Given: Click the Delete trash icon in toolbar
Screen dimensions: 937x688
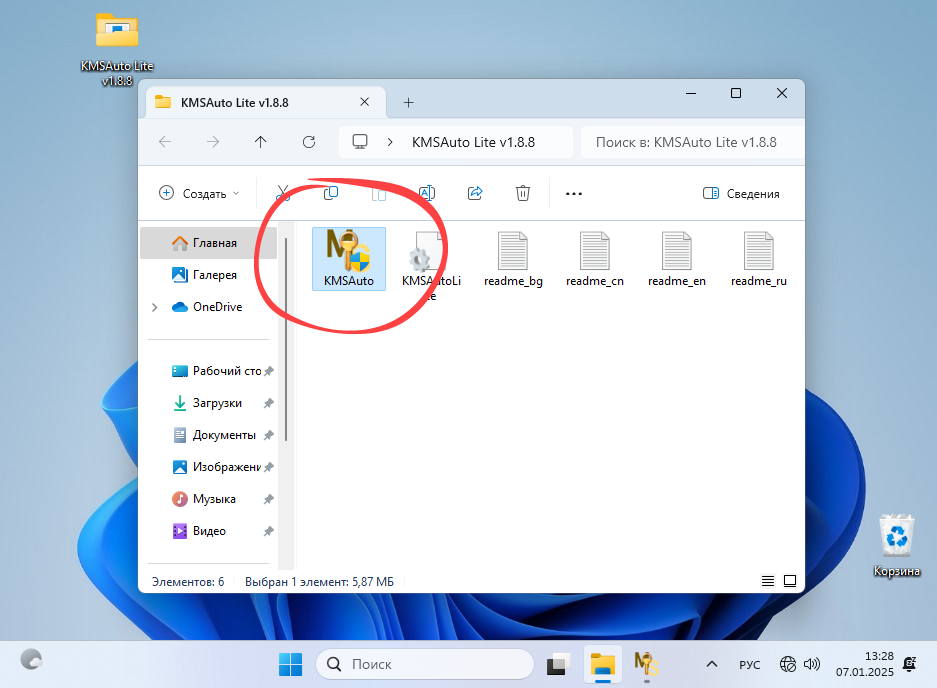Looking at the screenshot, I should pos(522,193).
